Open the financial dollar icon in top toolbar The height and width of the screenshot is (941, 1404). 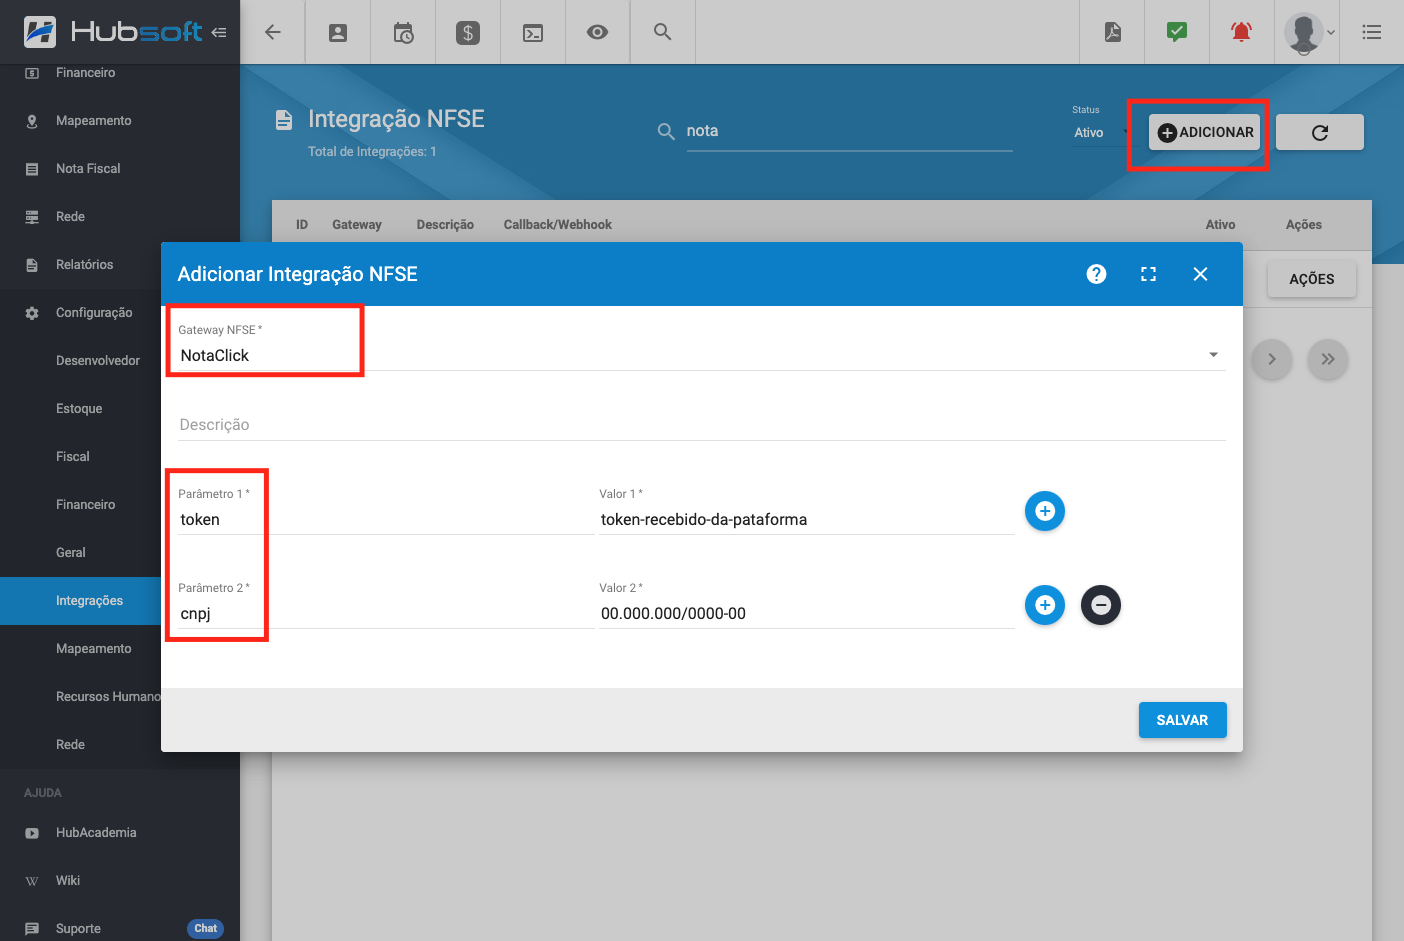[x=467, y=32]
